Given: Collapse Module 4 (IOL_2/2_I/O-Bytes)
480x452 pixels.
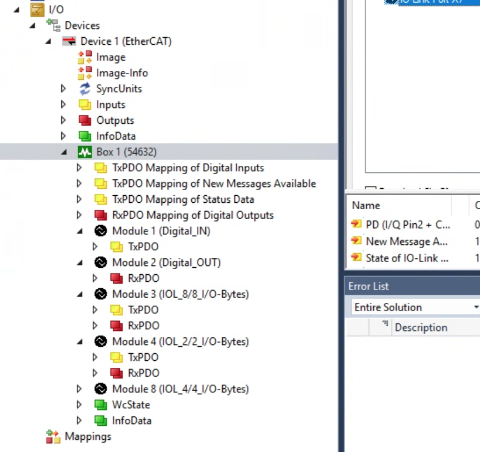Looking at the screenshot, I should (x=80, y=342).
